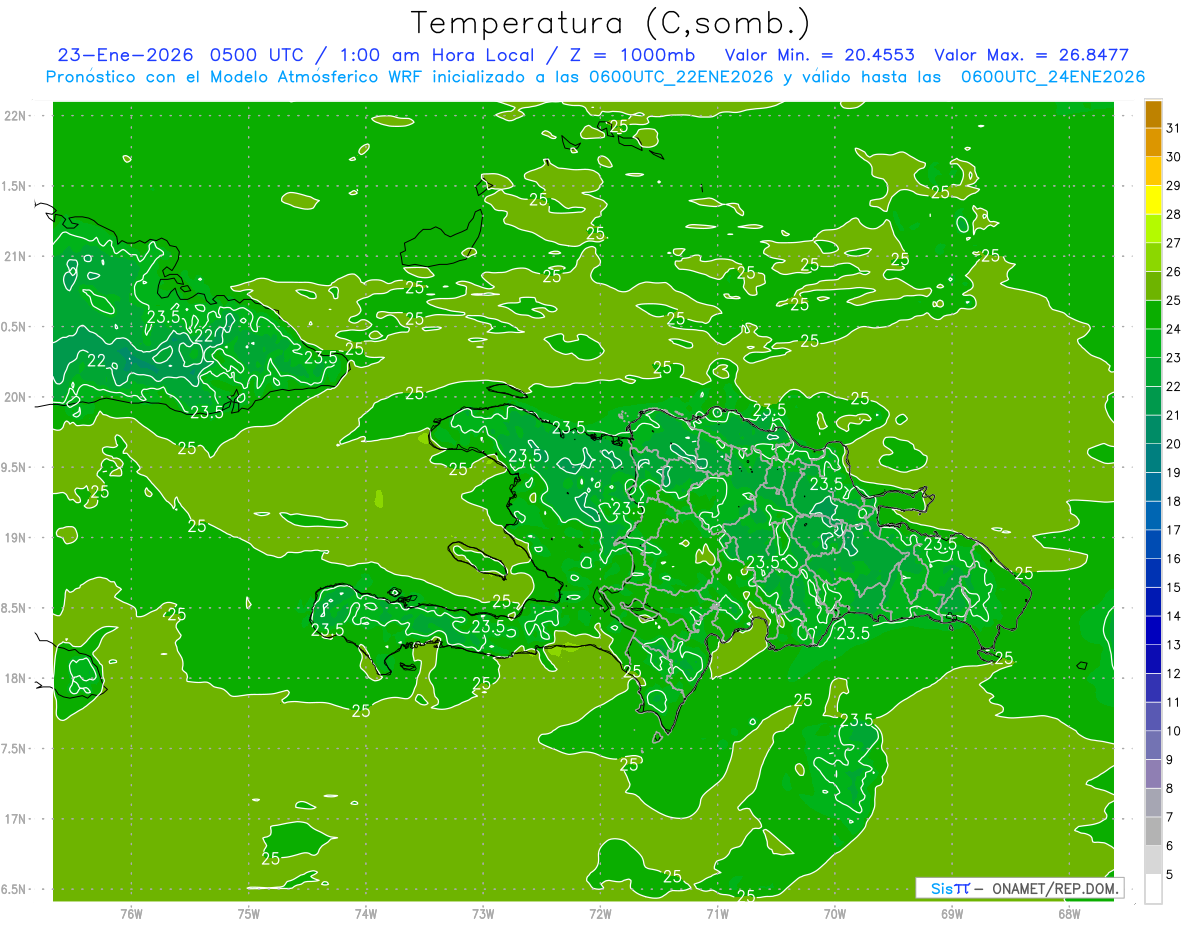The width and height of the screenshot is (1200, 927).
Task: Click the 19N latitude axis label
Action: click(15, 538)
